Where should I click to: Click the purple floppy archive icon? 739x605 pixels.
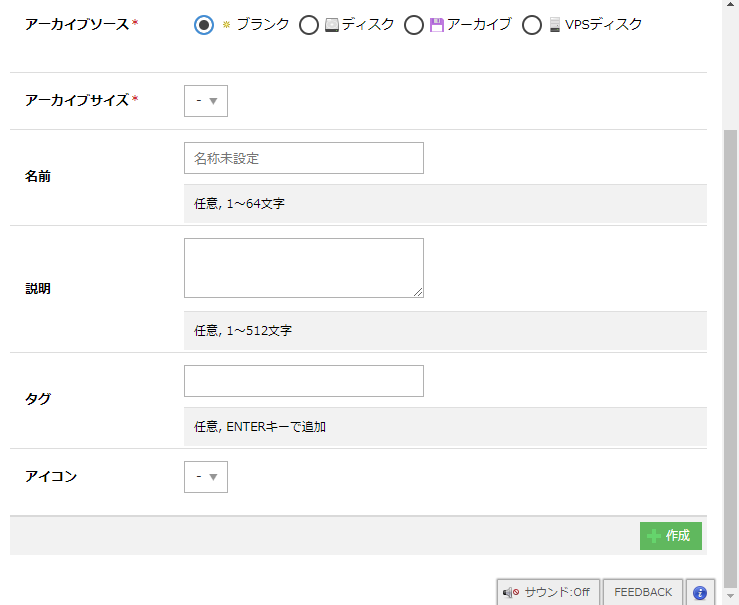[437, 25]
